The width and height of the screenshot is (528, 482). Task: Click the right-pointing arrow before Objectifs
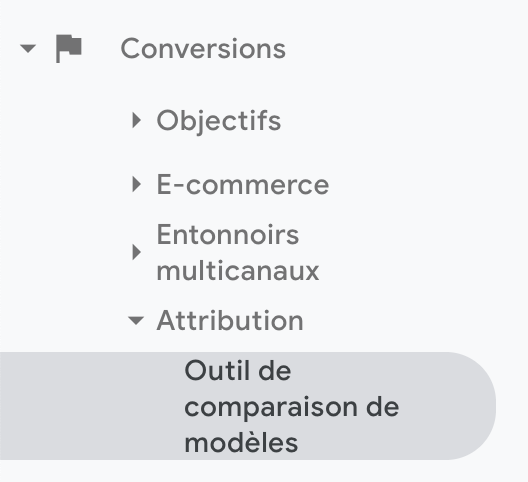tap(136, 120)
